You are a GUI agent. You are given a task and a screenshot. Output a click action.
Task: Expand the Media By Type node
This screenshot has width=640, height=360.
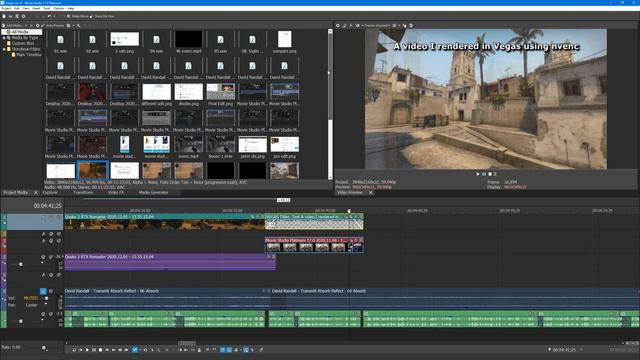pos(4,38)
